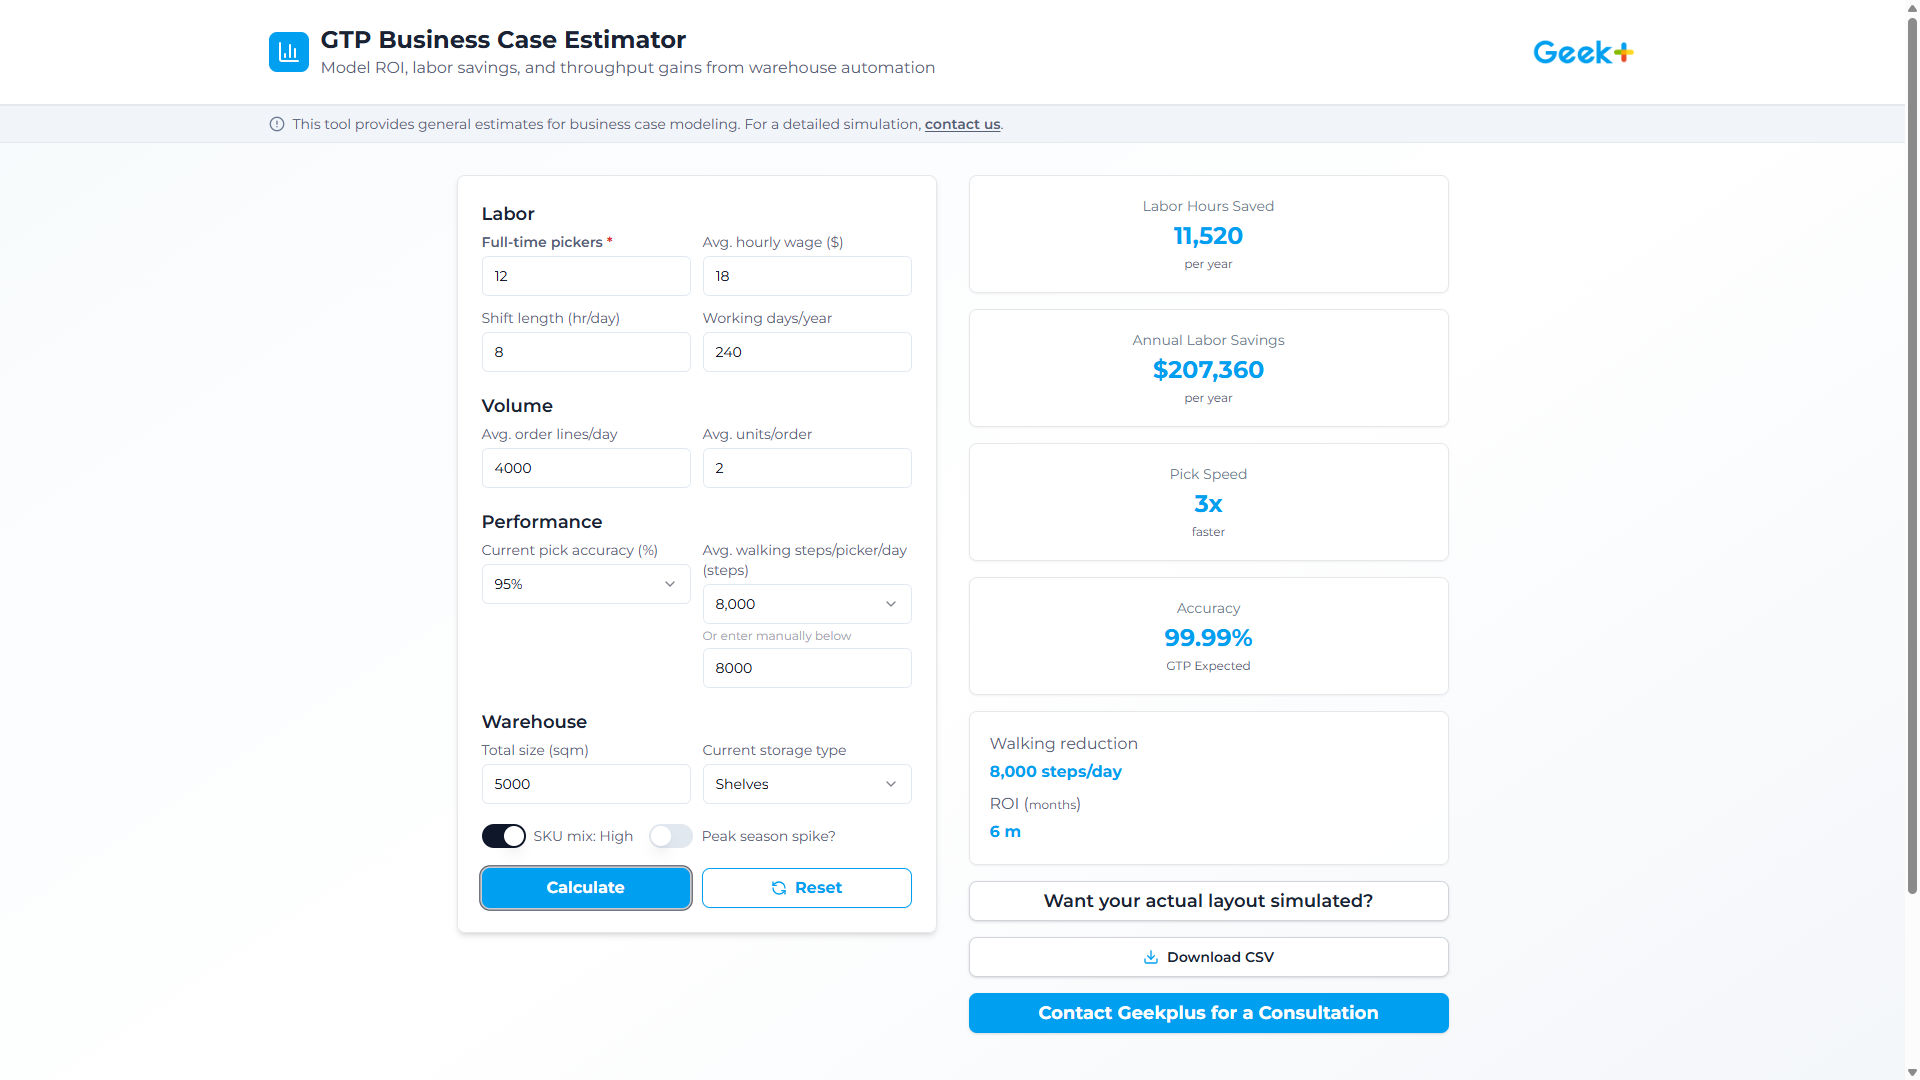Click Contact Geekplus for a Consultation
The image size is (1920, 1080).
tap(1208, 1013)
